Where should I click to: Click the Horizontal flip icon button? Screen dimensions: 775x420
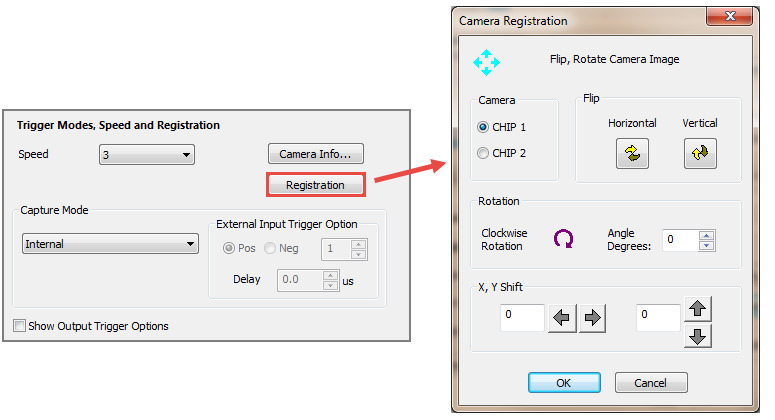coord(632,153)
